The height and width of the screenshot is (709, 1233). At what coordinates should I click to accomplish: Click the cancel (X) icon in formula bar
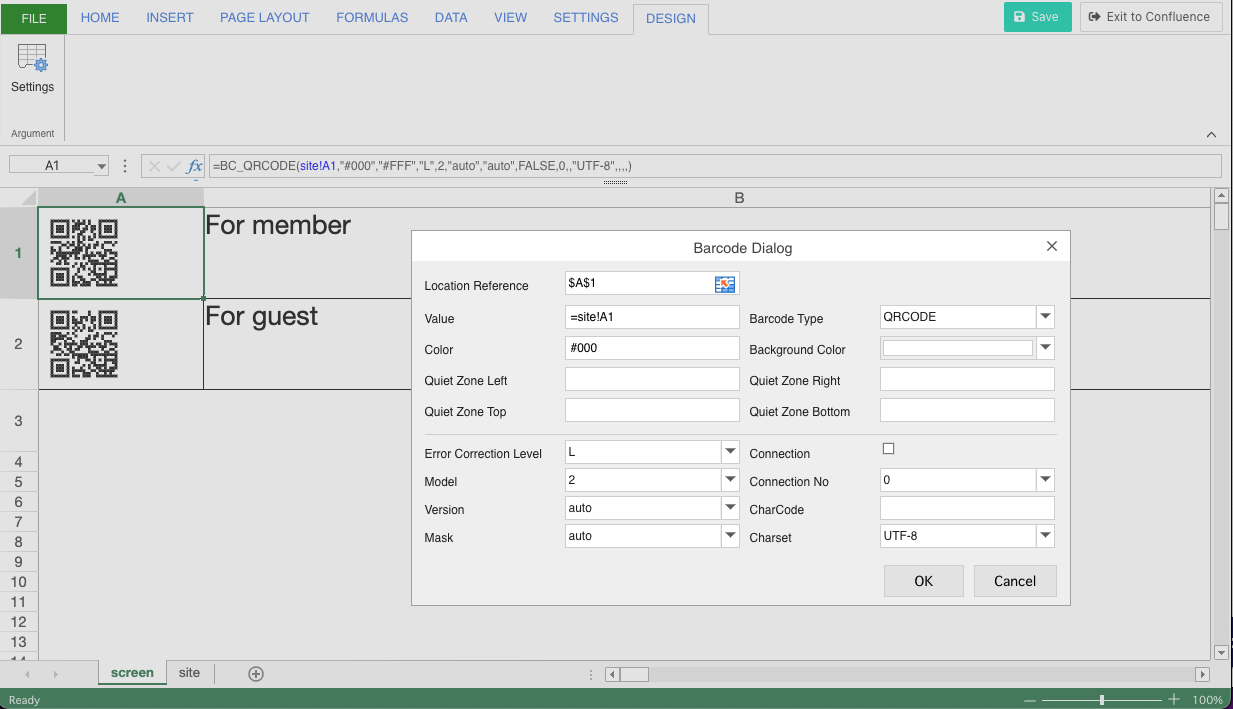[154, 166]
